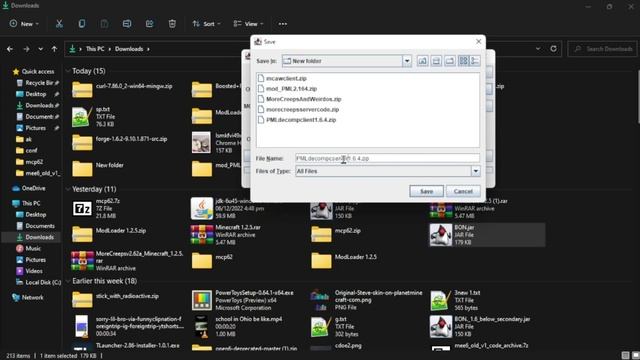
Task: Go up one level in Explorer
Action: (54, 49)
